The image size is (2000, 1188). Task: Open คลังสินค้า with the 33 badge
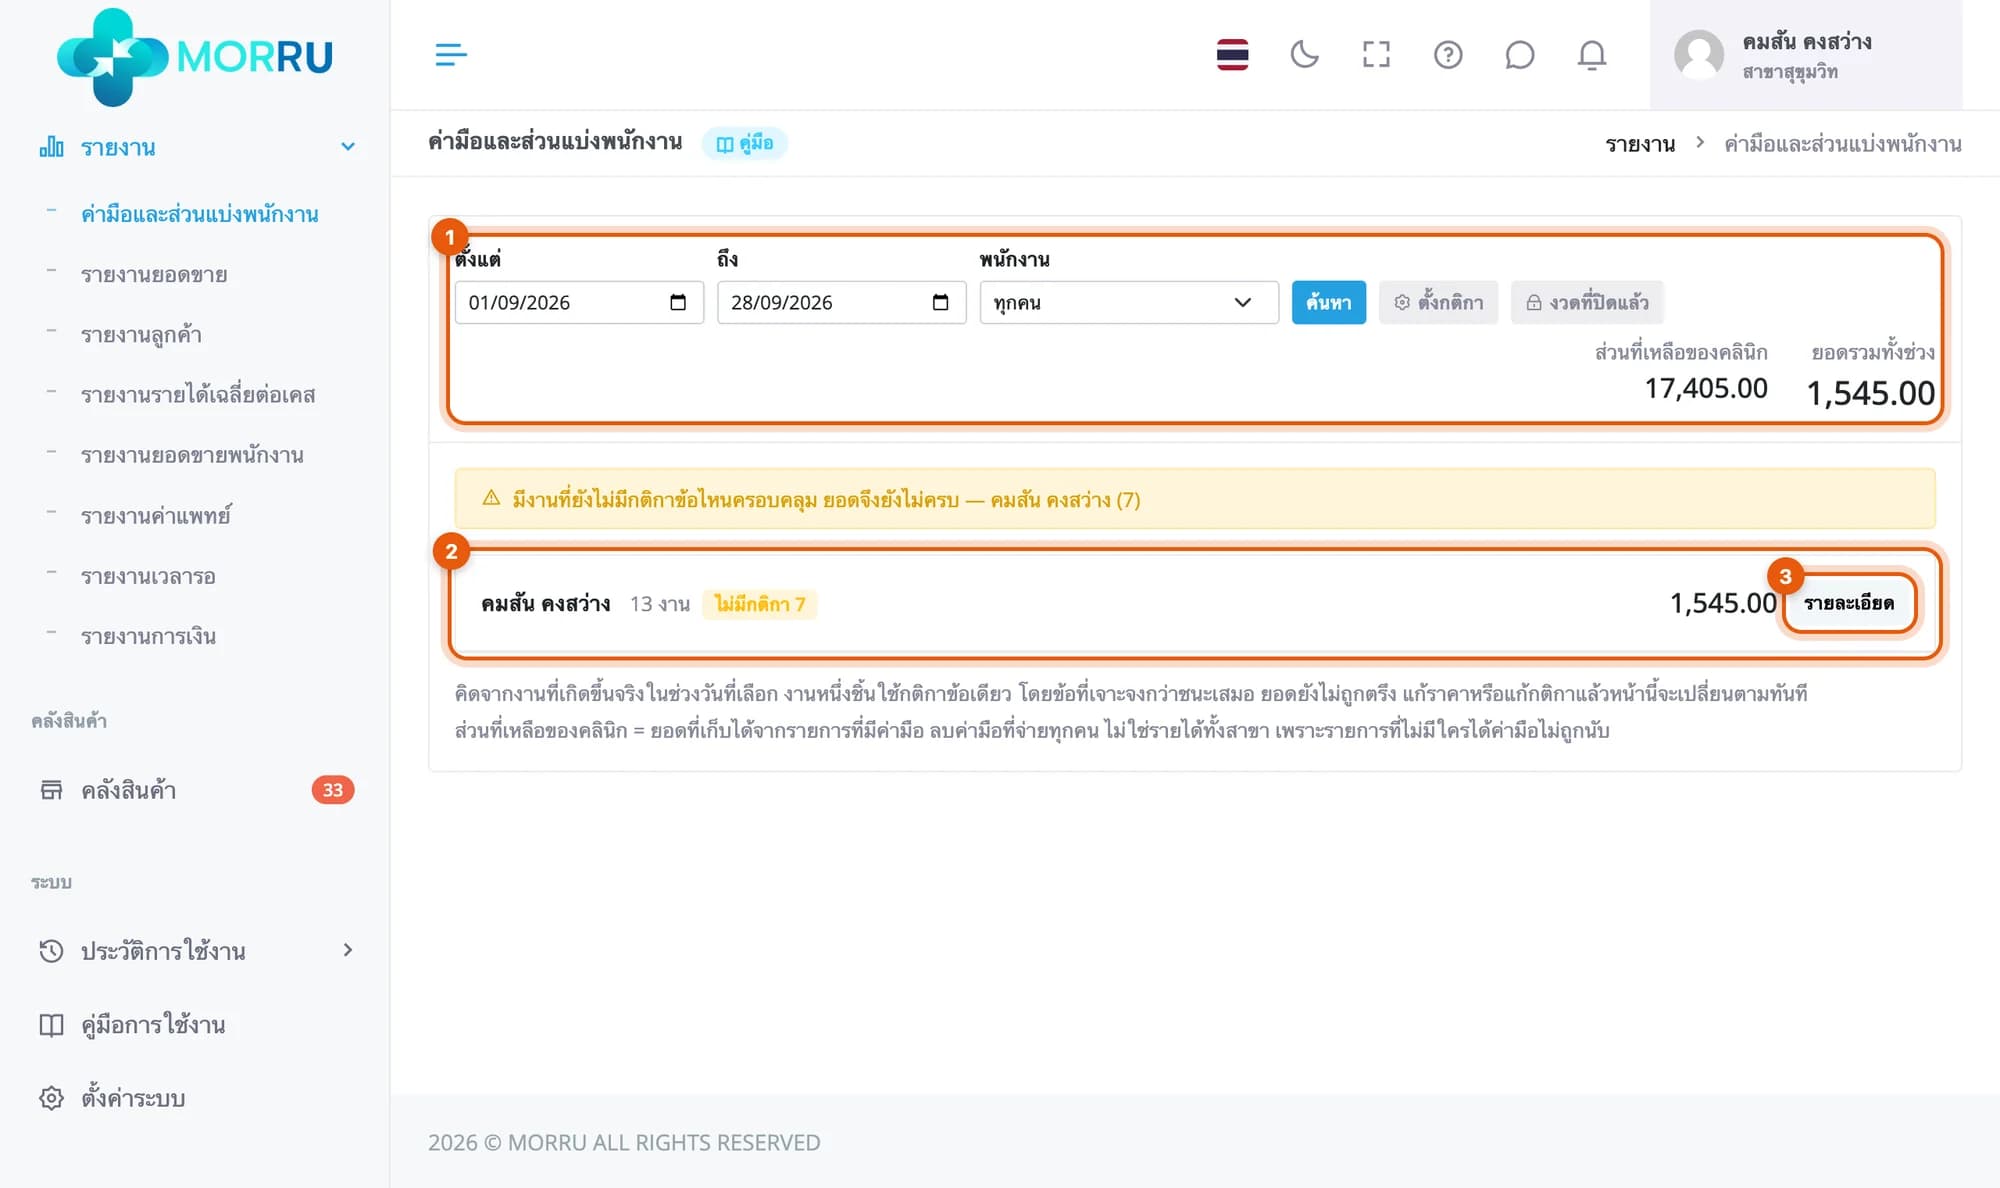pyautogui.click(x=195, y=790)
